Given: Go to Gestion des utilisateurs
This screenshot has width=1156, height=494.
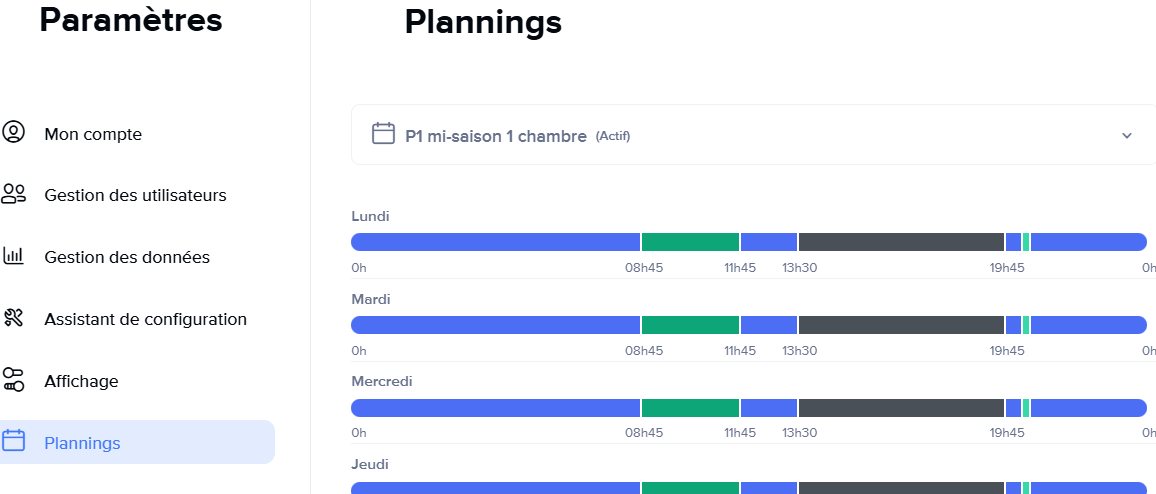Looking at the screenshot, I should pyautogui.click(x=135, y=195).
